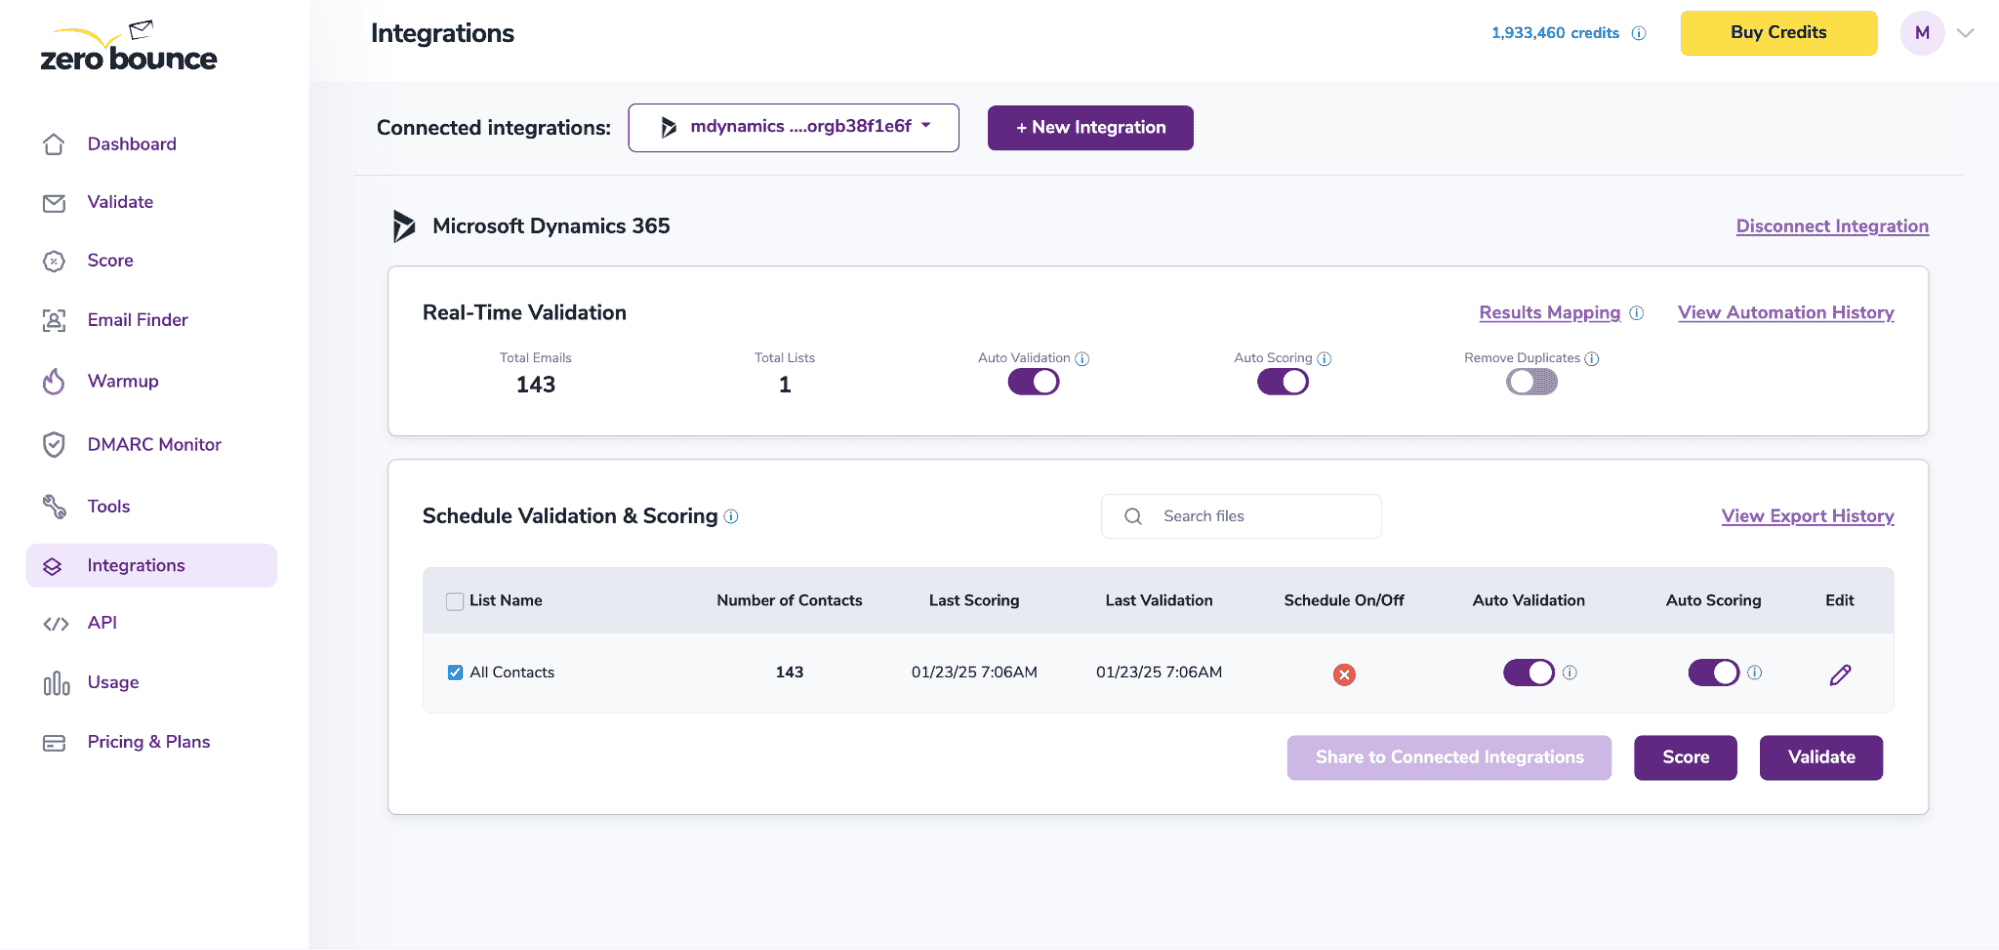1999x950 pixels.
Task: Select the Warmup flame icon in sidebar
Action: pyautogui.click(x=54, y=381)
